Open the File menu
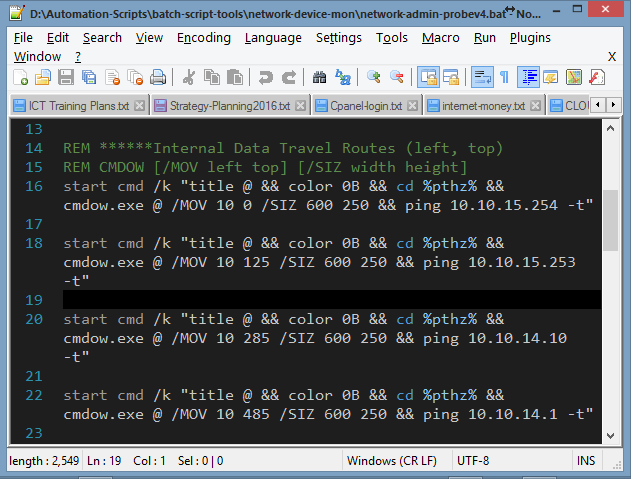The image size is (631, 479). pos(23,37)
